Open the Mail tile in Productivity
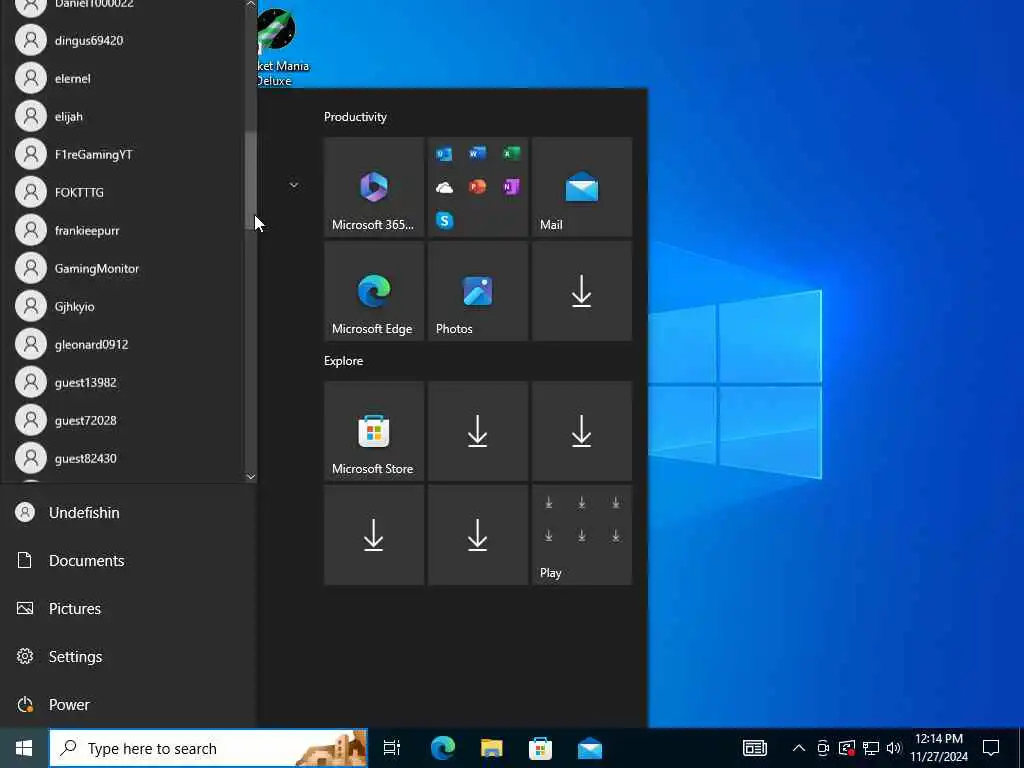Image resolution: width=1024 pixels, height=768 pixels. (582, 187)
